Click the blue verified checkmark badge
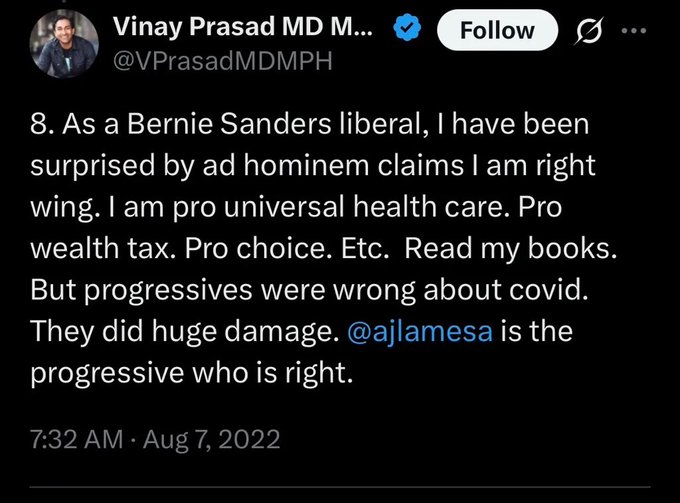 tap(407, 27)
